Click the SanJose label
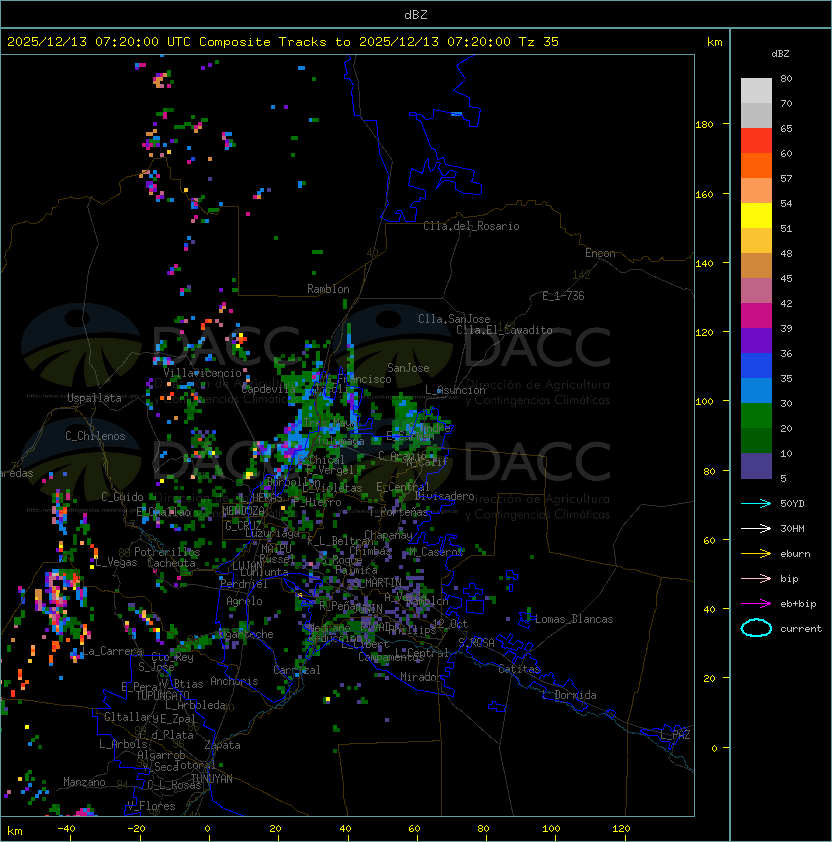Viewport: 832px width, 842px height. point(408,368)
